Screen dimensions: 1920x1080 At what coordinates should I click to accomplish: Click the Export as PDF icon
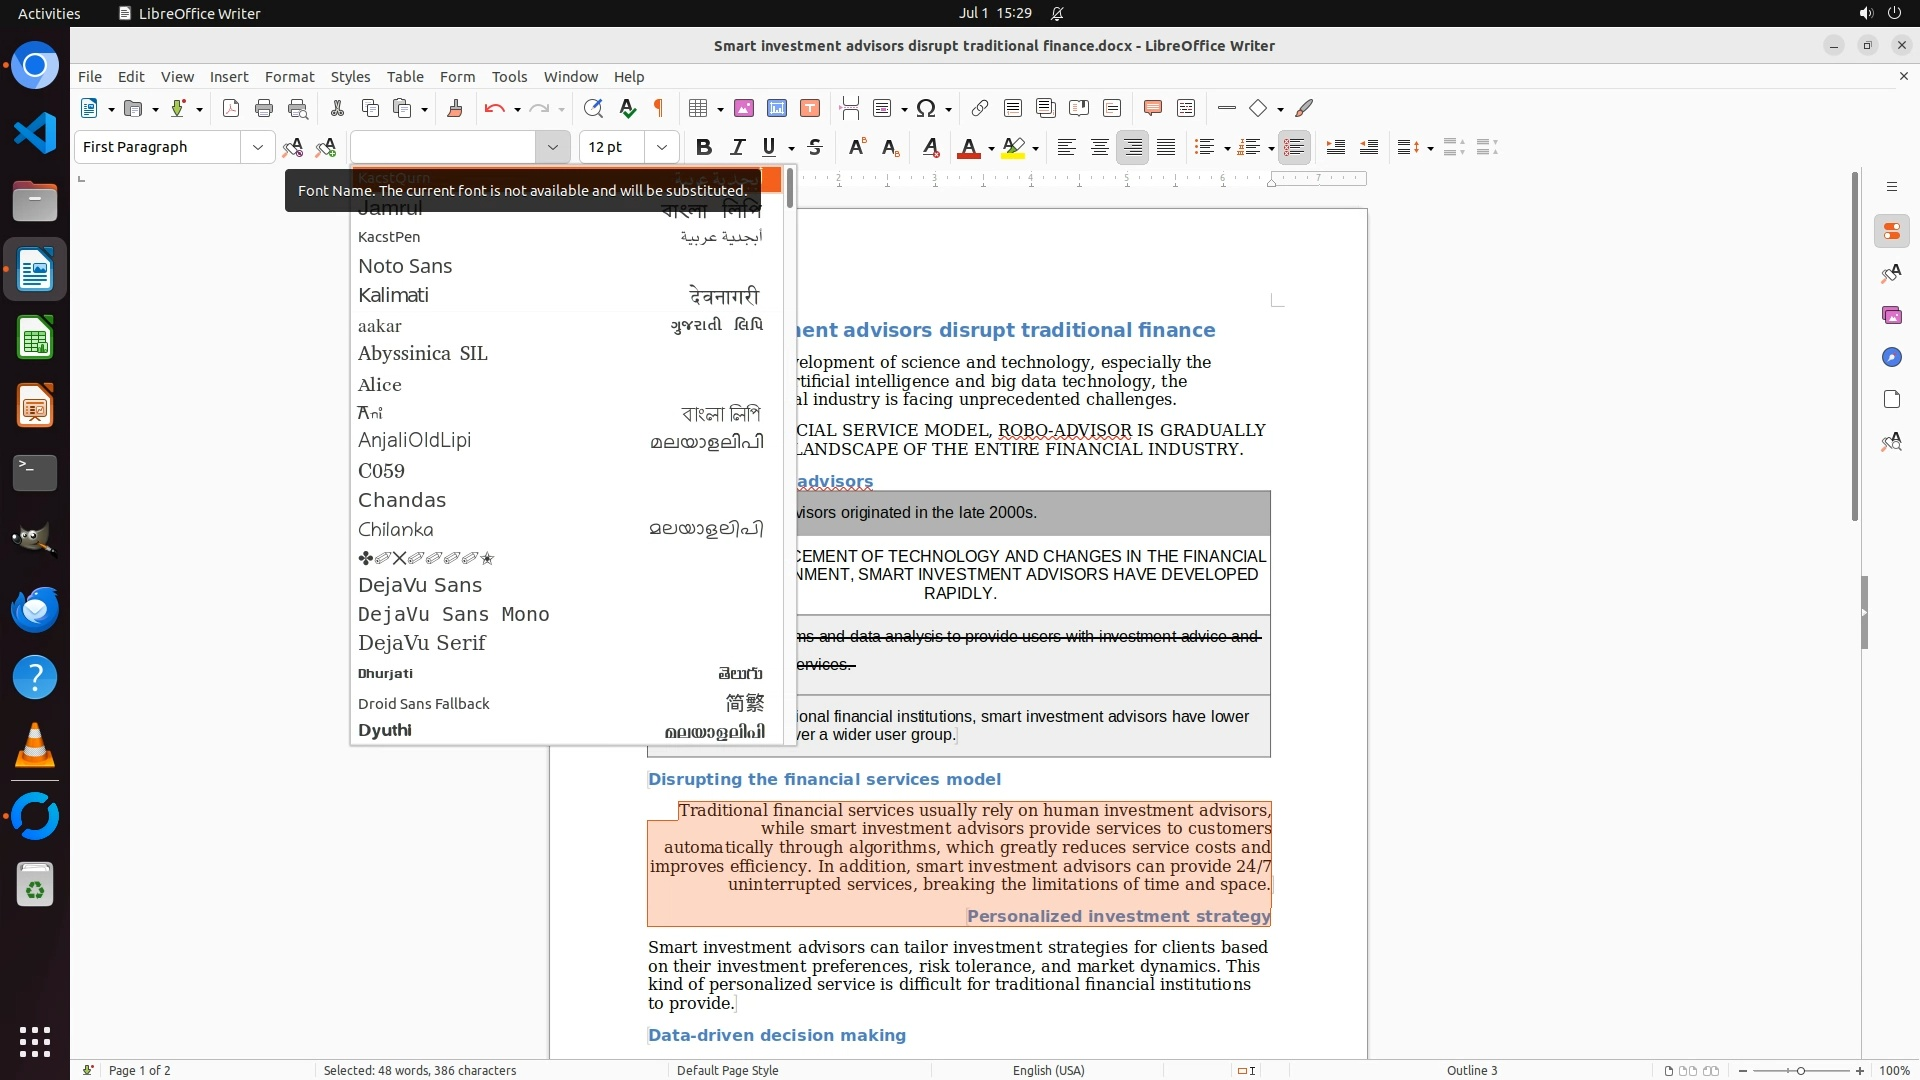pyautogui.click(x=231, y=108)
